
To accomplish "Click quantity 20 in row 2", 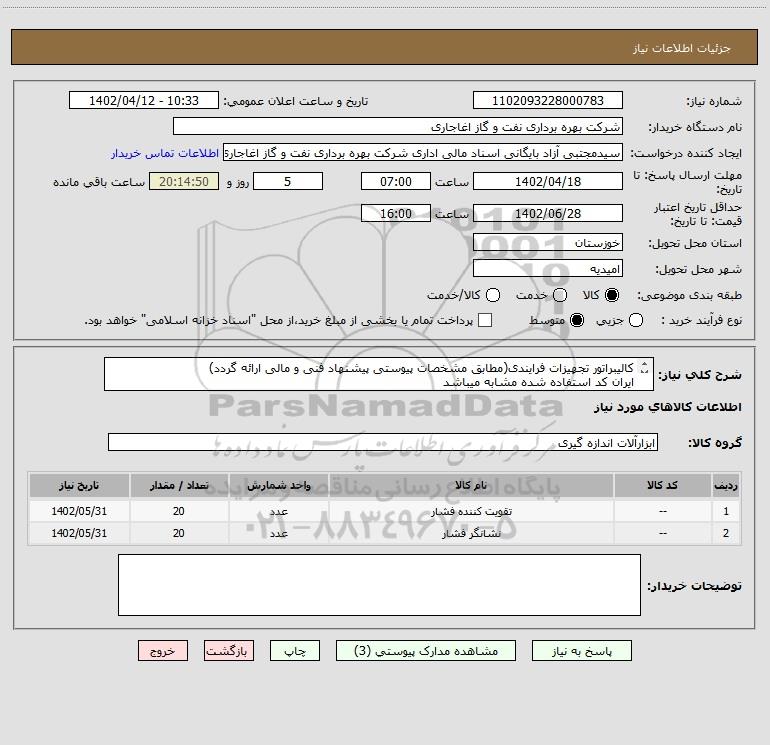I will pyautogui.click(x=179, y=533).
